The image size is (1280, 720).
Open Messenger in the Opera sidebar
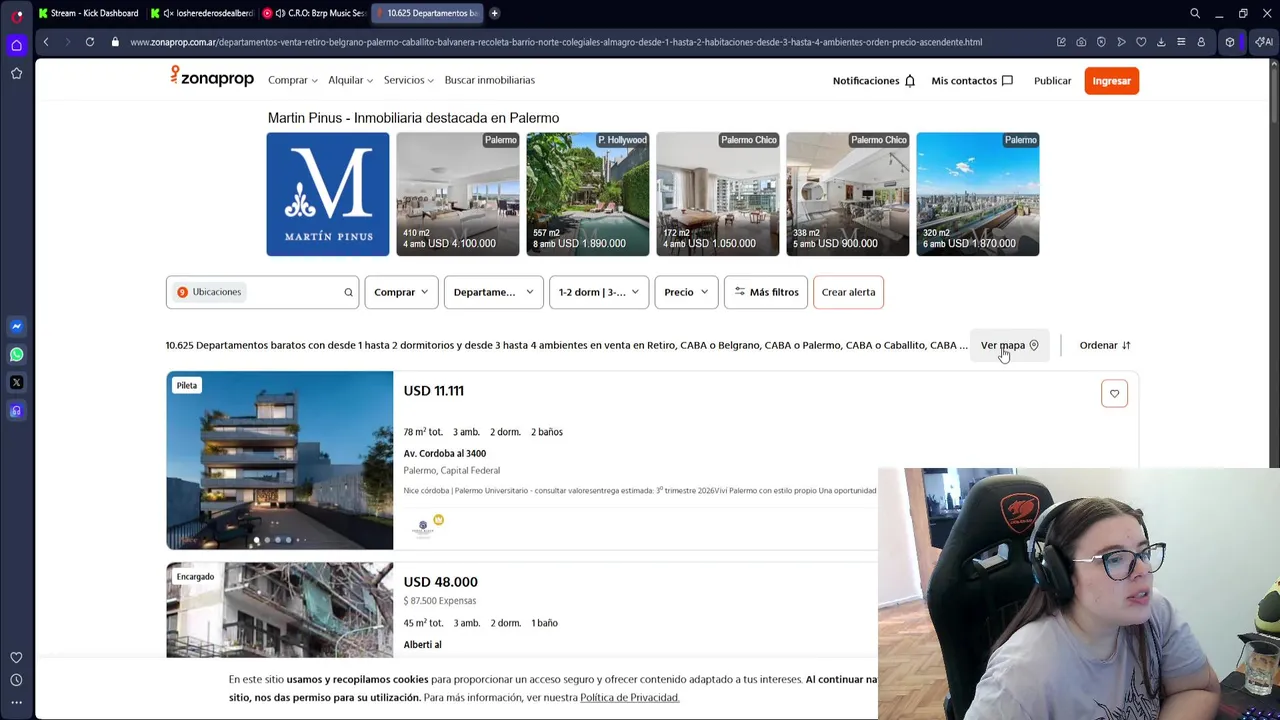click(16, 326)
